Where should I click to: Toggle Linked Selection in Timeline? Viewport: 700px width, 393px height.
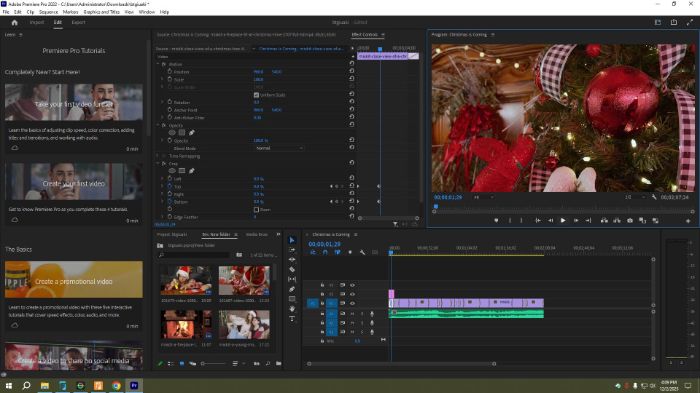(337, 252)
